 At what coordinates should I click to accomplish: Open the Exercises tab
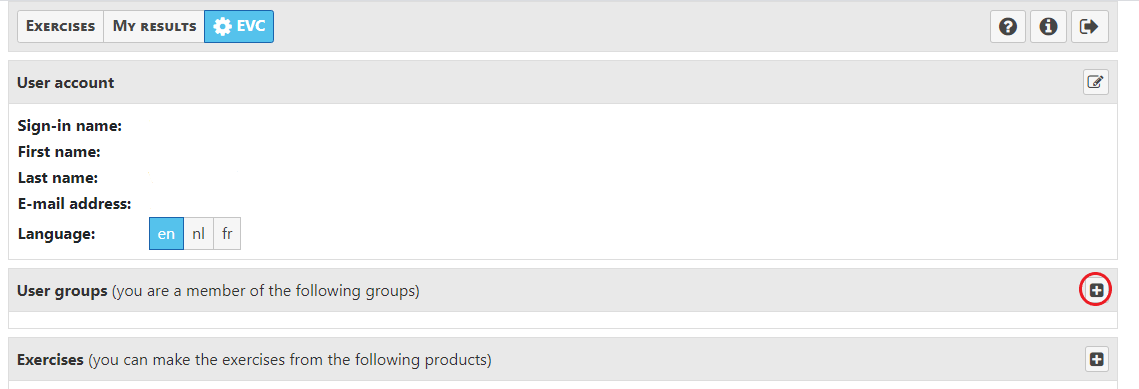pos(60,27)
